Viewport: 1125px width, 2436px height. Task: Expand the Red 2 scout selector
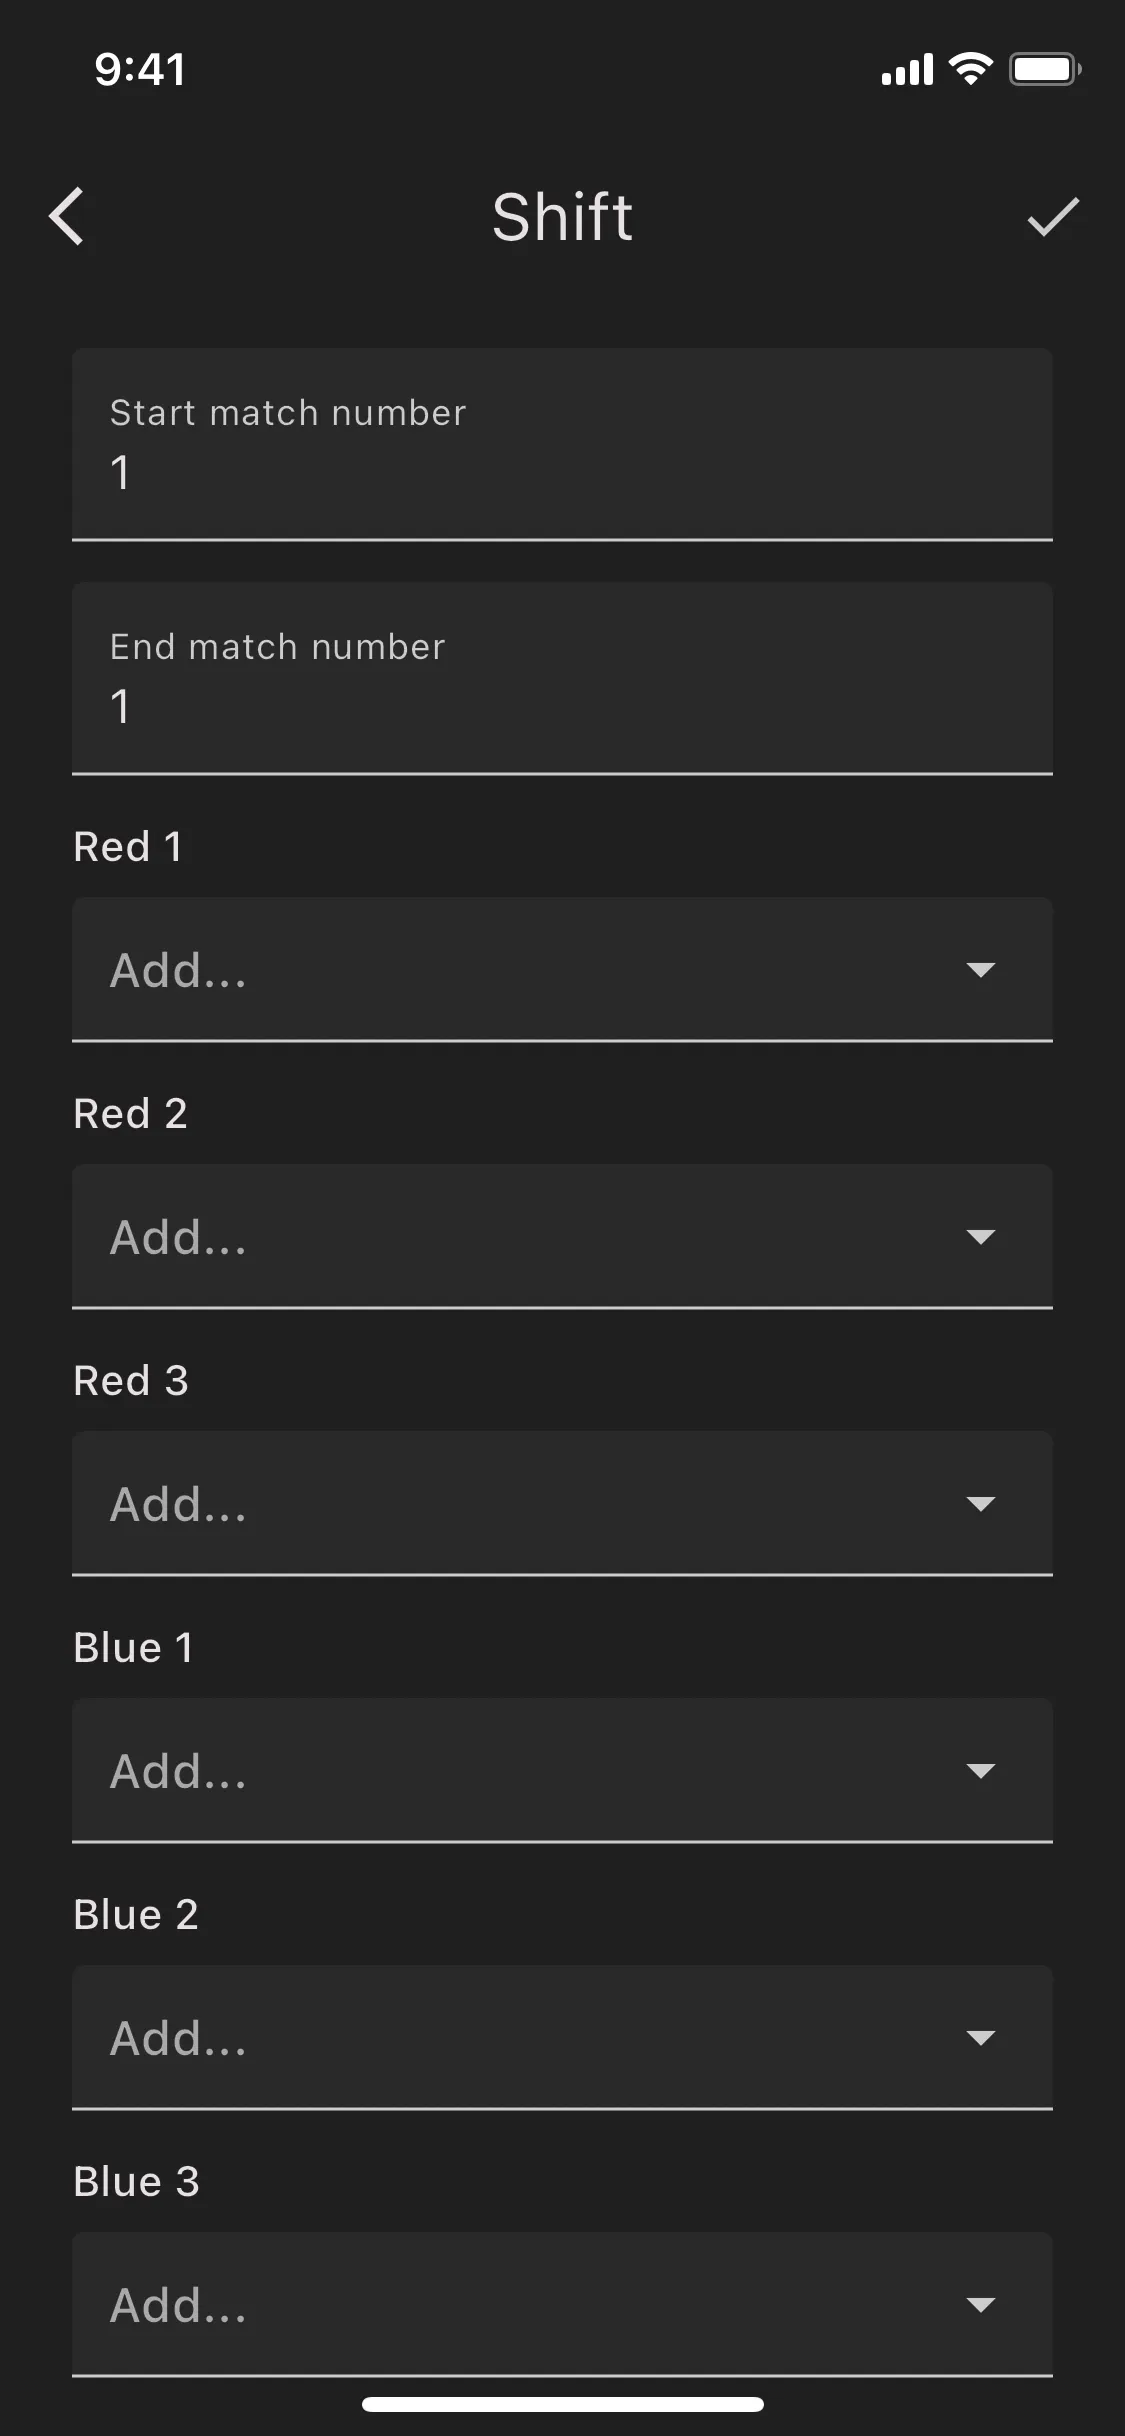(x=562, y=1236)
